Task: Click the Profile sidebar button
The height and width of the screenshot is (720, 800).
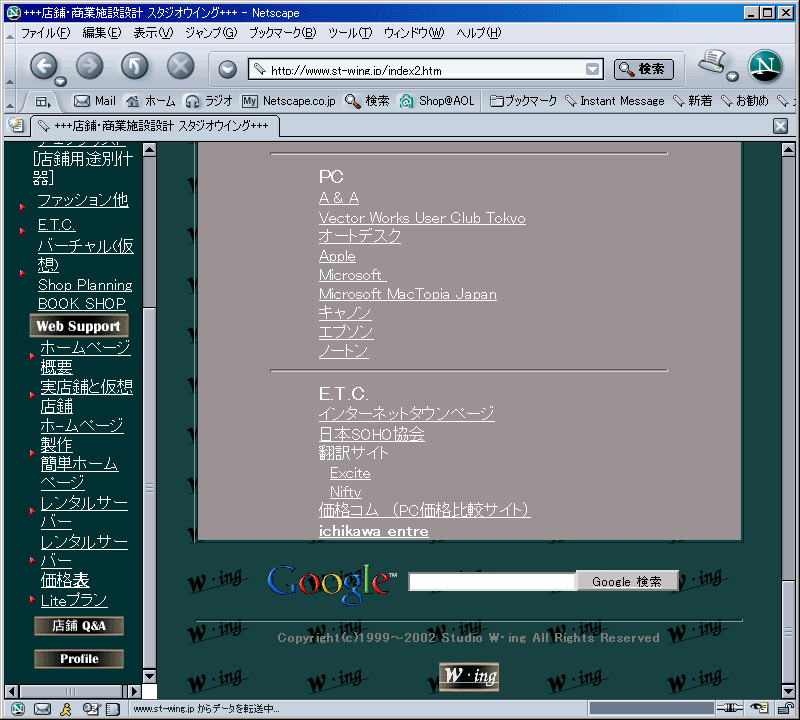Action: [79, 659]
